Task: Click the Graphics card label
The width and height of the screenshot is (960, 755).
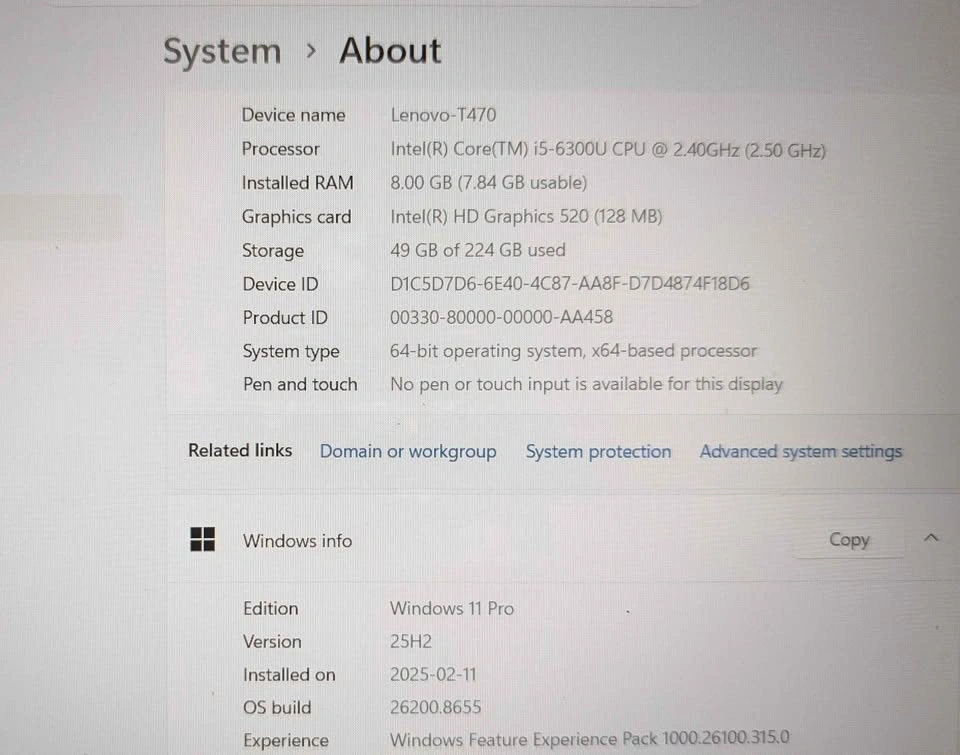Action: point(296,217)
